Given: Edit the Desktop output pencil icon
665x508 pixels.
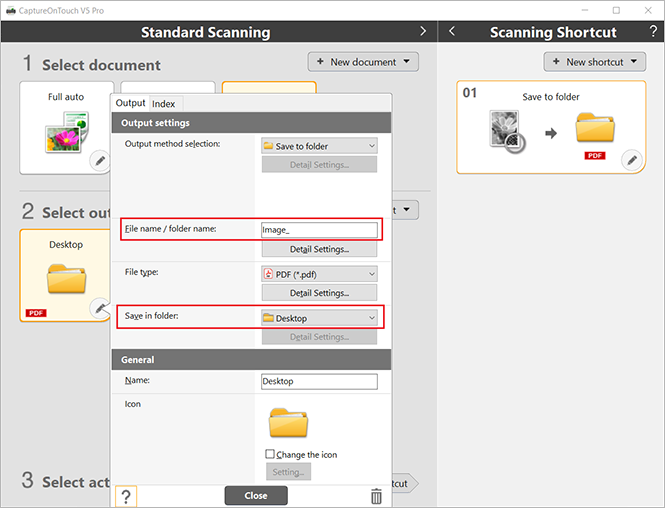Looking at the screenshot, I should point(100,308).
